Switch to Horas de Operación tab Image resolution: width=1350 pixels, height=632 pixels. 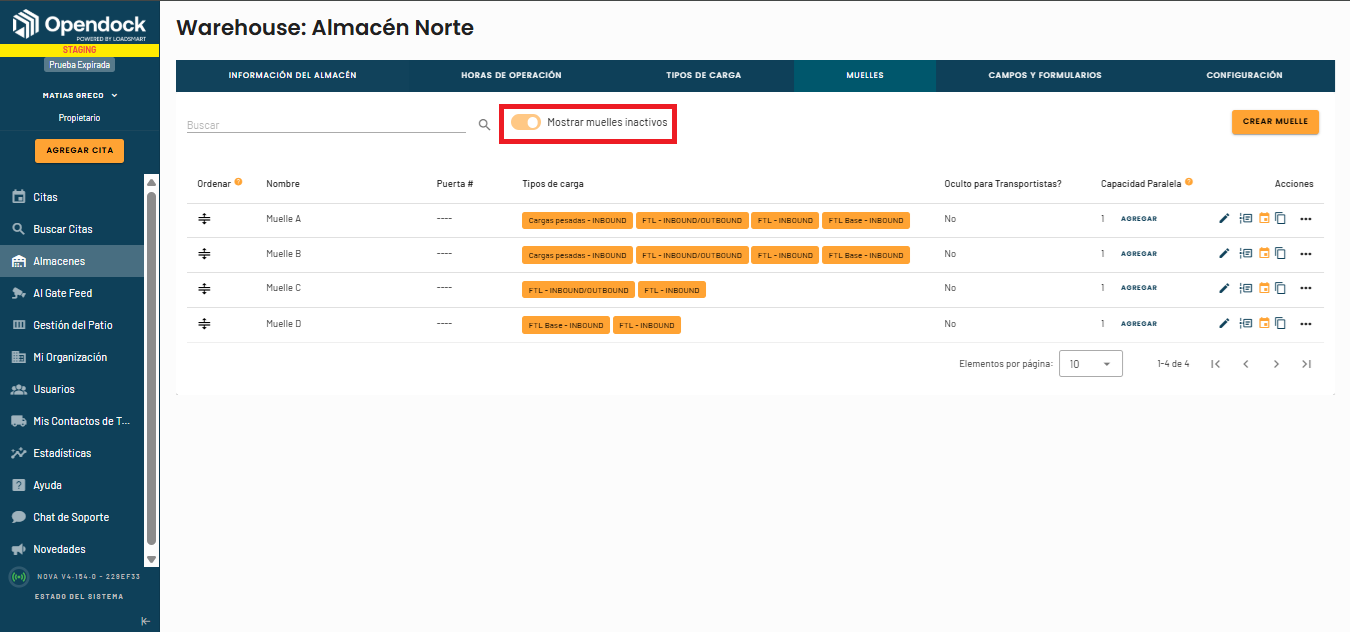tap(511, 75)
